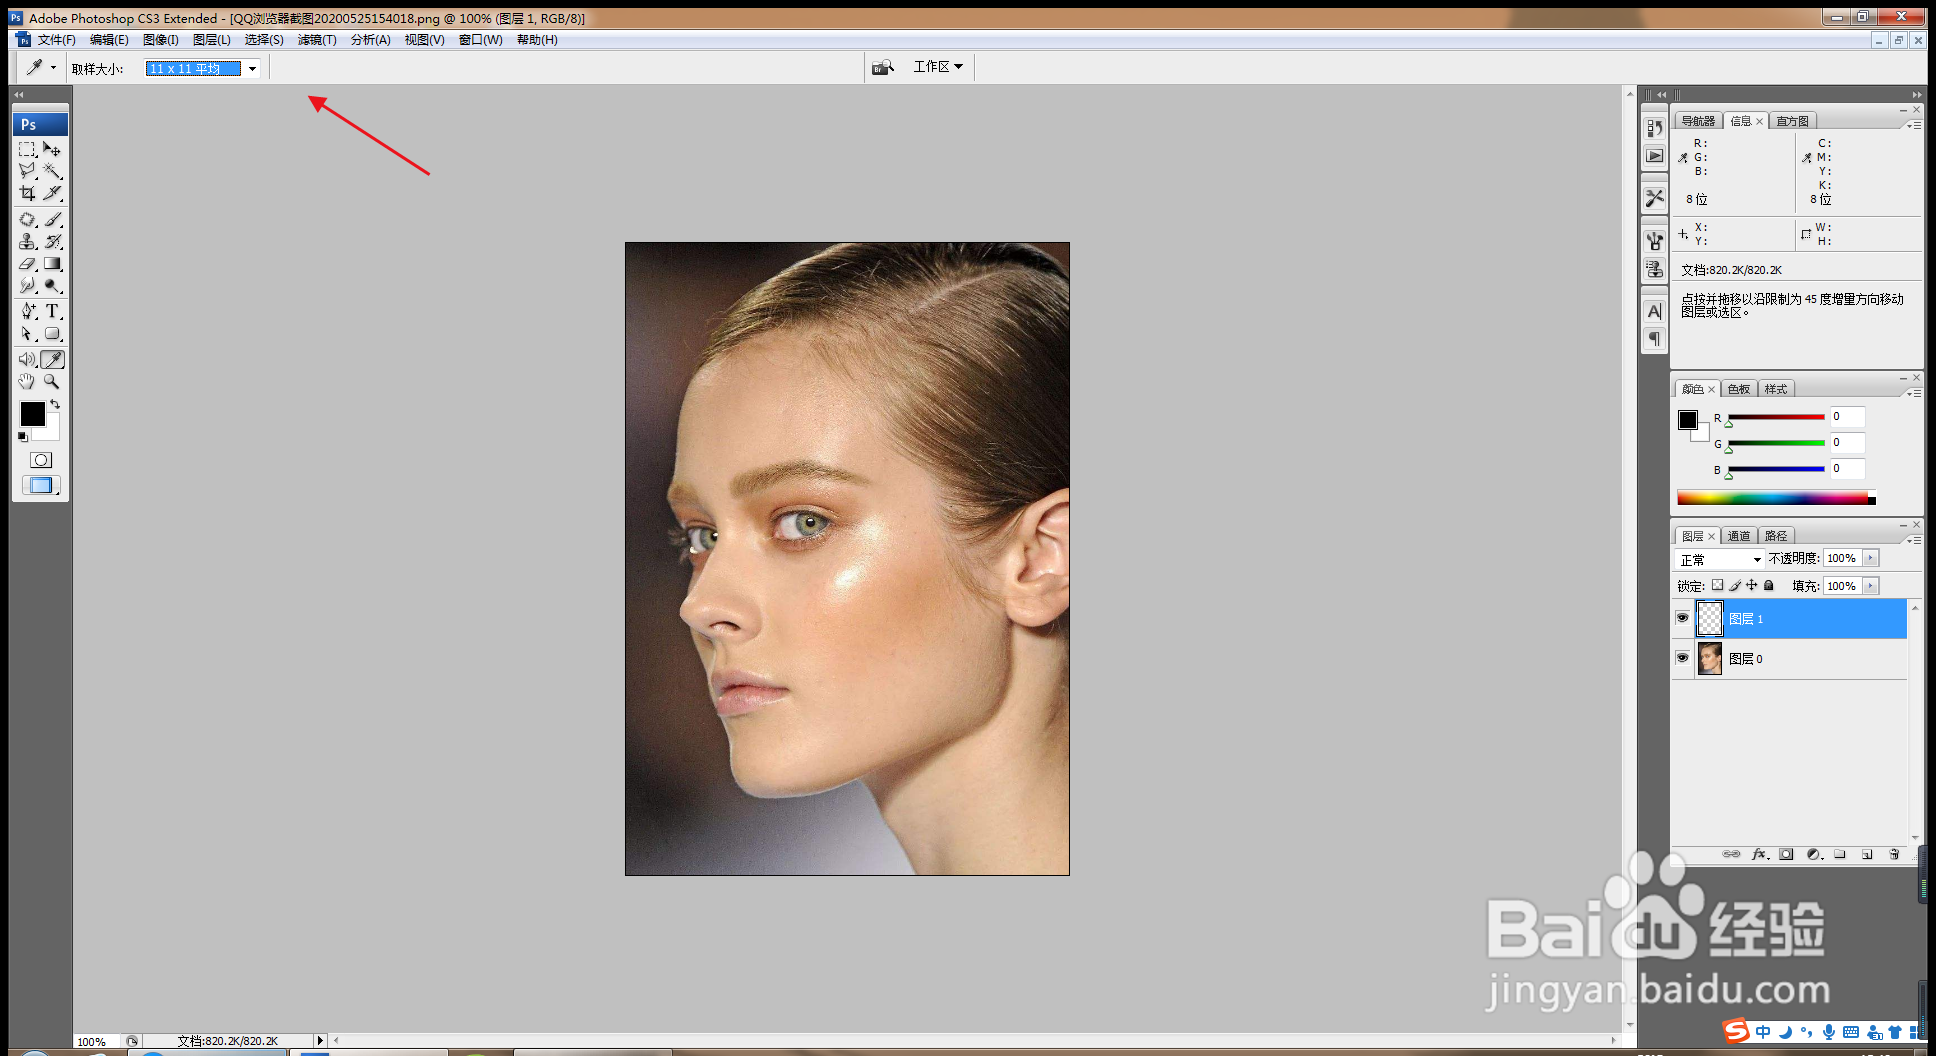
Task: Select the Path Selection tool
Action: click(28, 334)
